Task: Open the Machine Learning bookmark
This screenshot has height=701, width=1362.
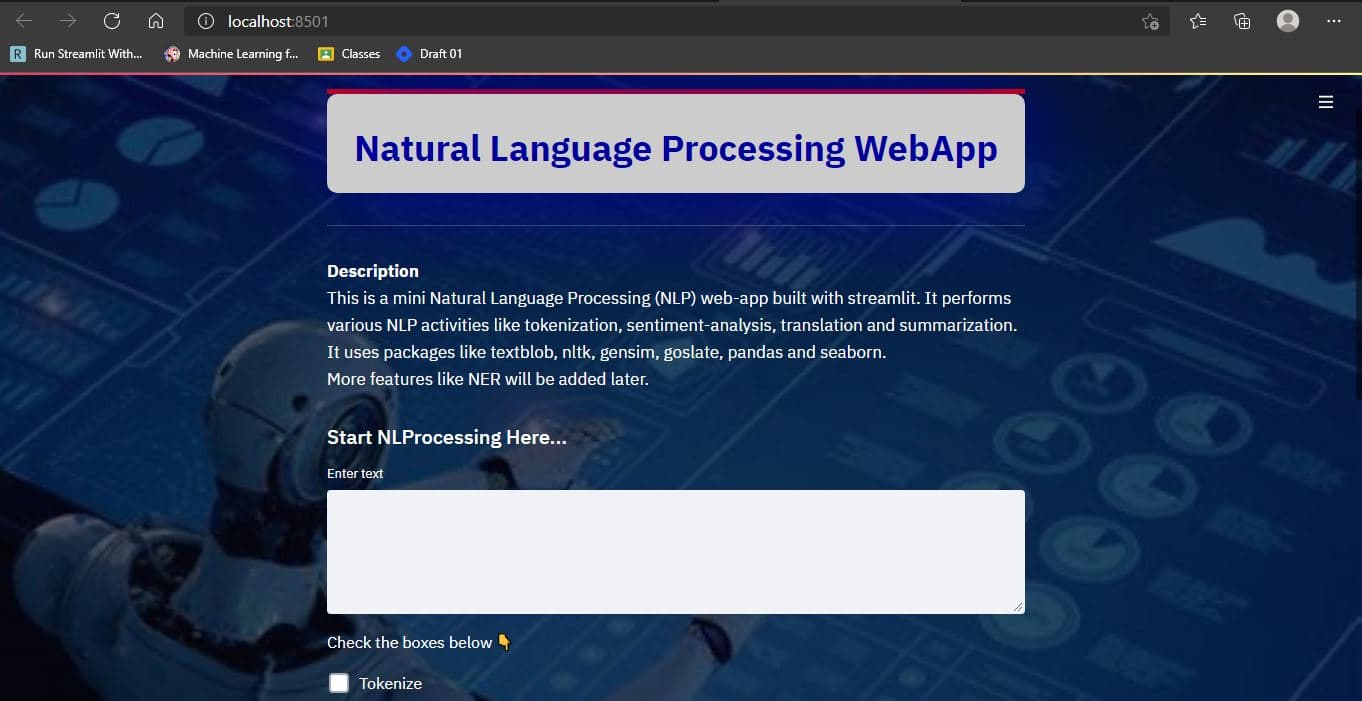Action: [232, 54]
